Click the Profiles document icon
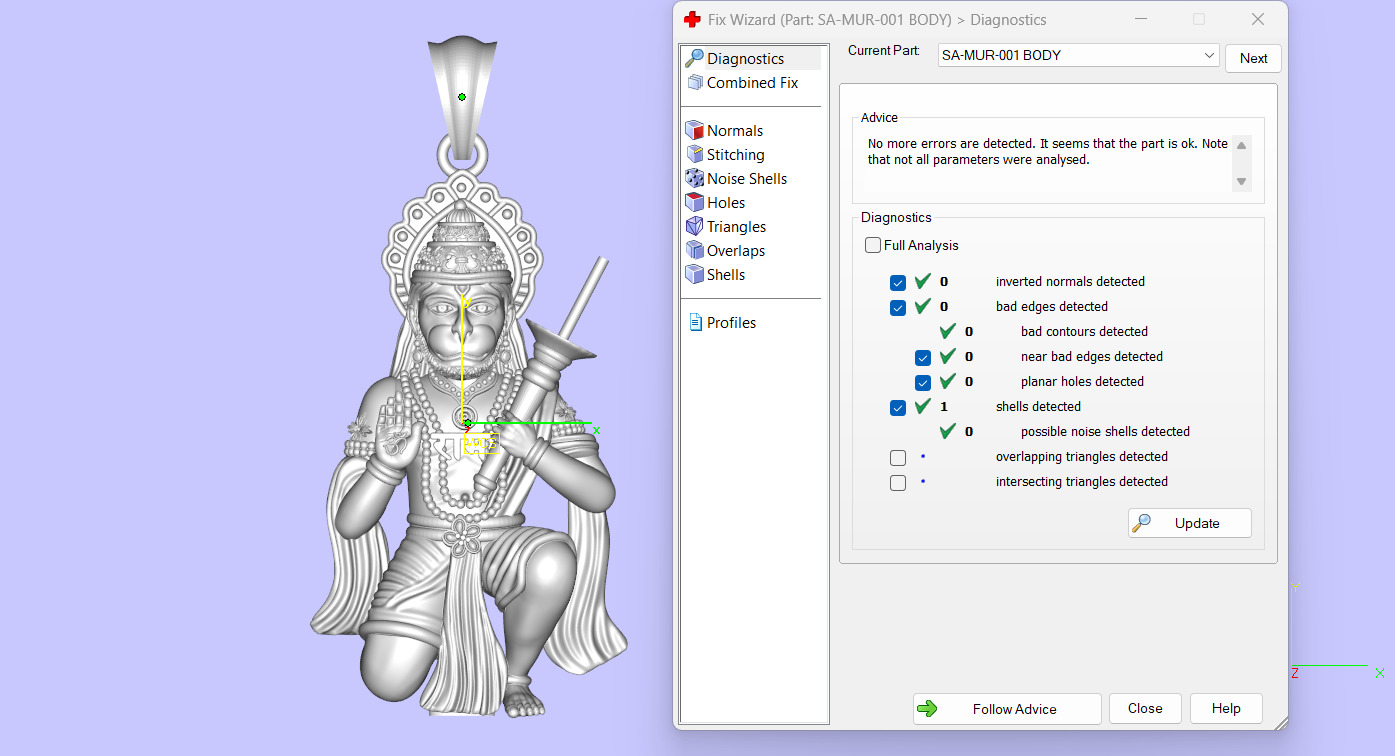The width and height of the screenshot is (1395, 756). pos(695,323)
